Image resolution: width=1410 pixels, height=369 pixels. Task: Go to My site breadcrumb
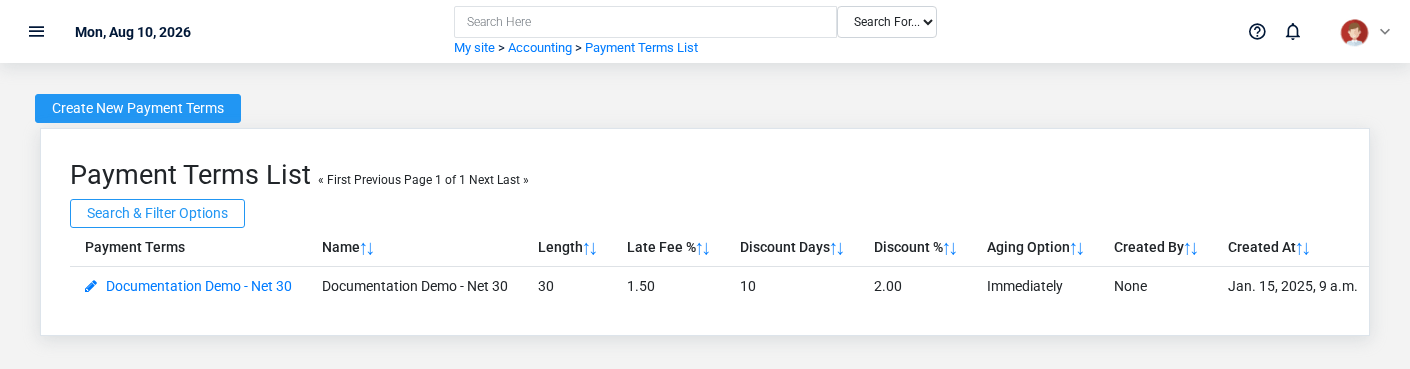[x=474, y=48]
